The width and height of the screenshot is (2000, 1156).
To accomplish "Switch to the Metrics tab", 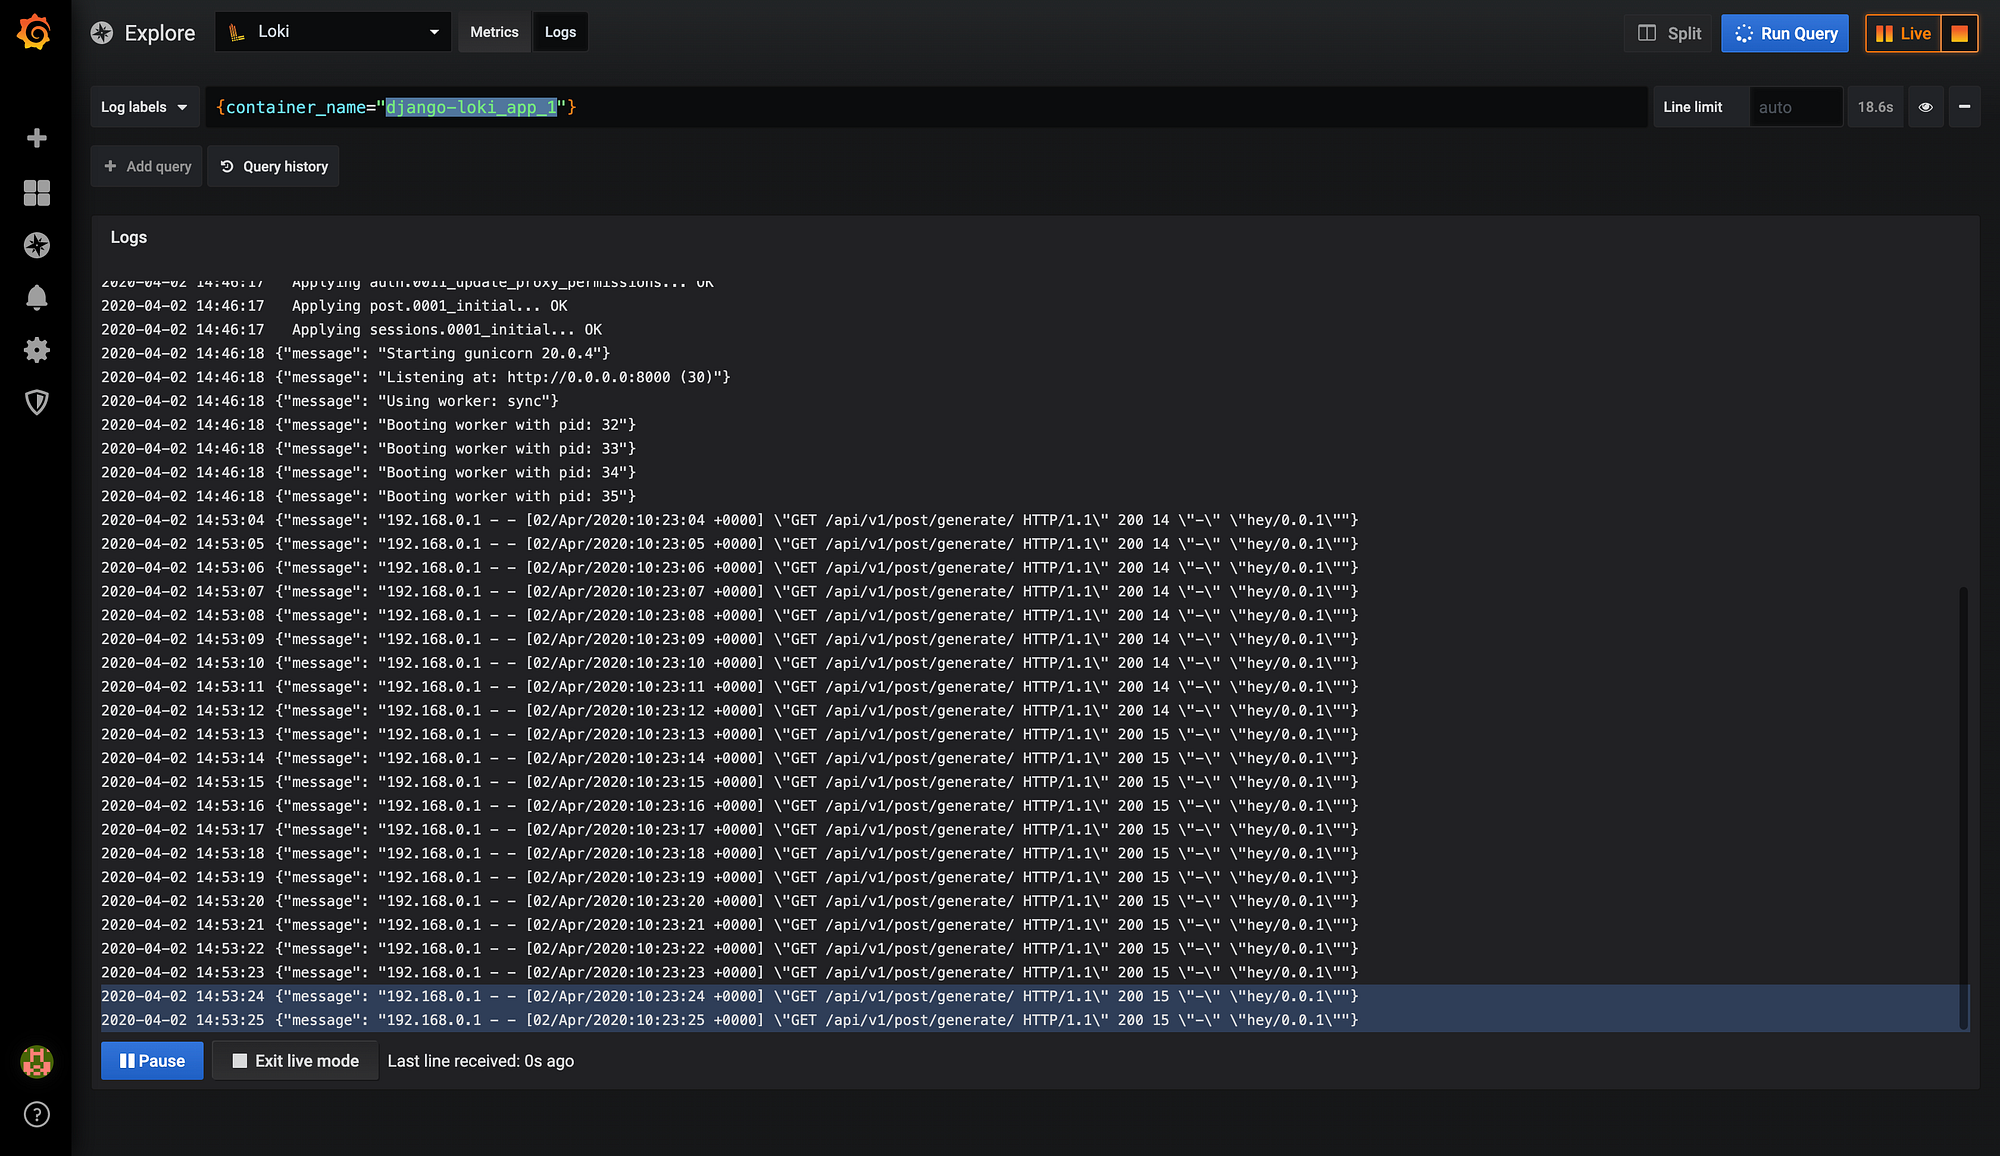I will [494, 31].
